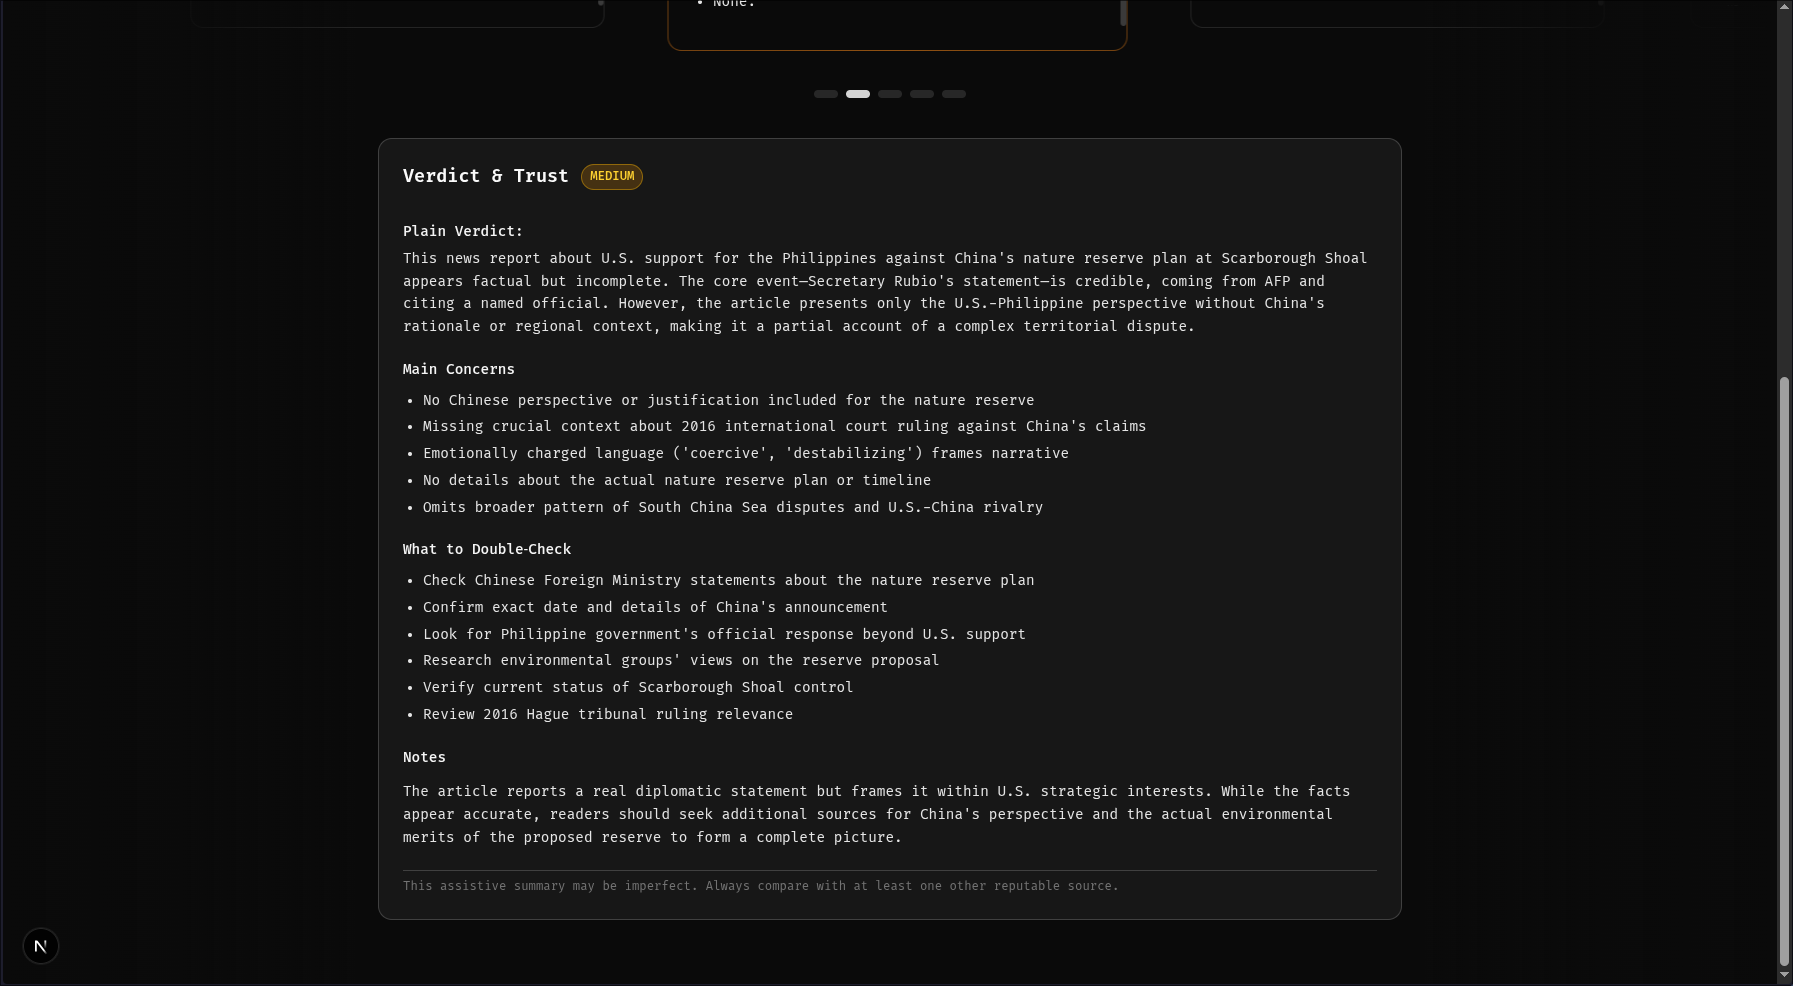Click "Research environmental groups' views" item
Image resolution: width=1793 pixels, height=986 pixels.
(x=681, y=660)
